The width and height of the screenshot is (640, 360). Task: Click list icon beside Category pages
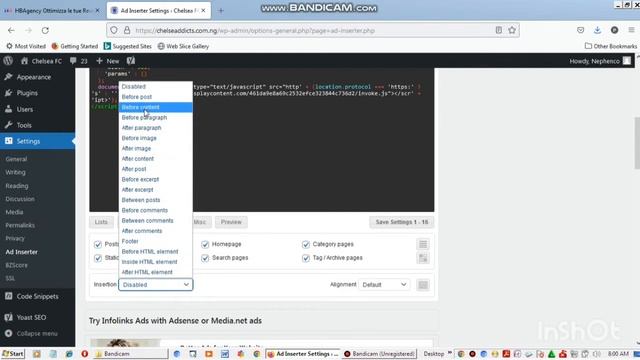[x=423, y=244]
